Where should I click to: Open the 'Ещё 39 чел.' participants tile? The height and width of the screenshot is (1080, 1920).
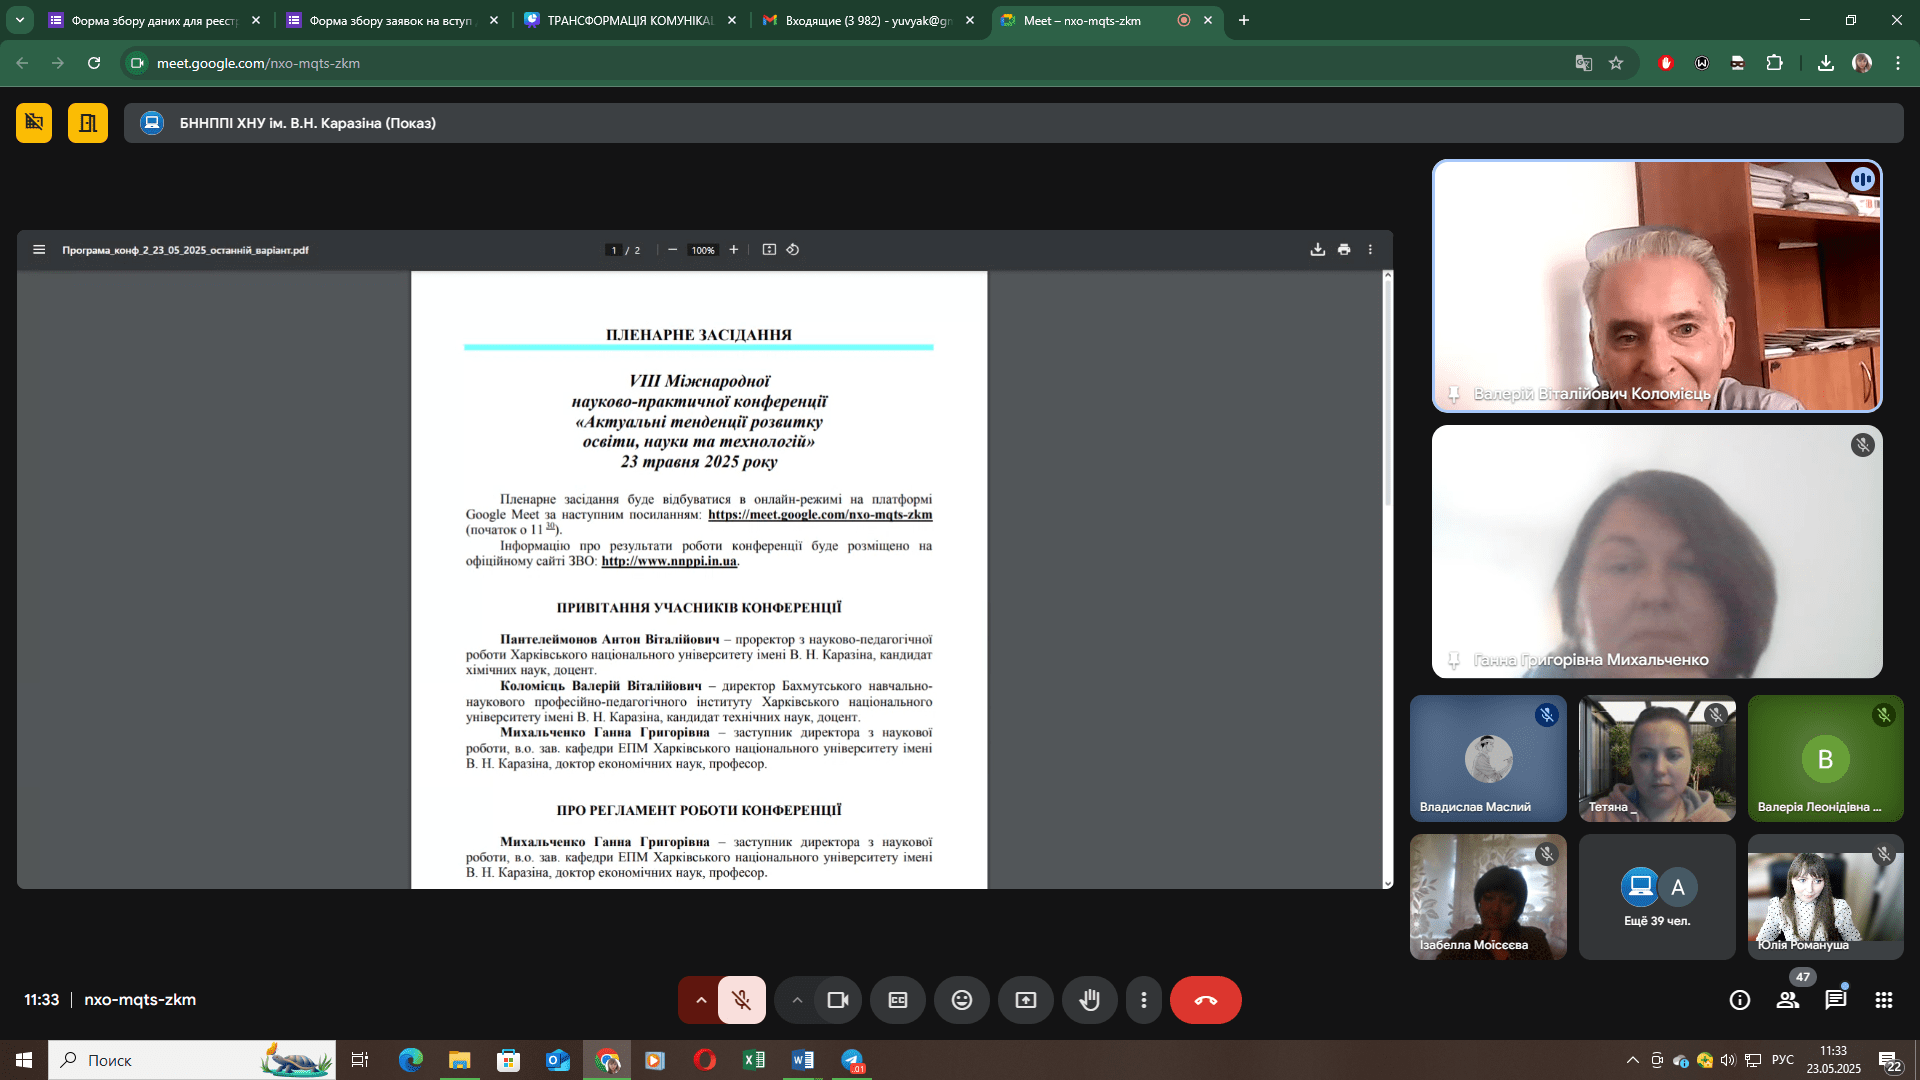1656,897
